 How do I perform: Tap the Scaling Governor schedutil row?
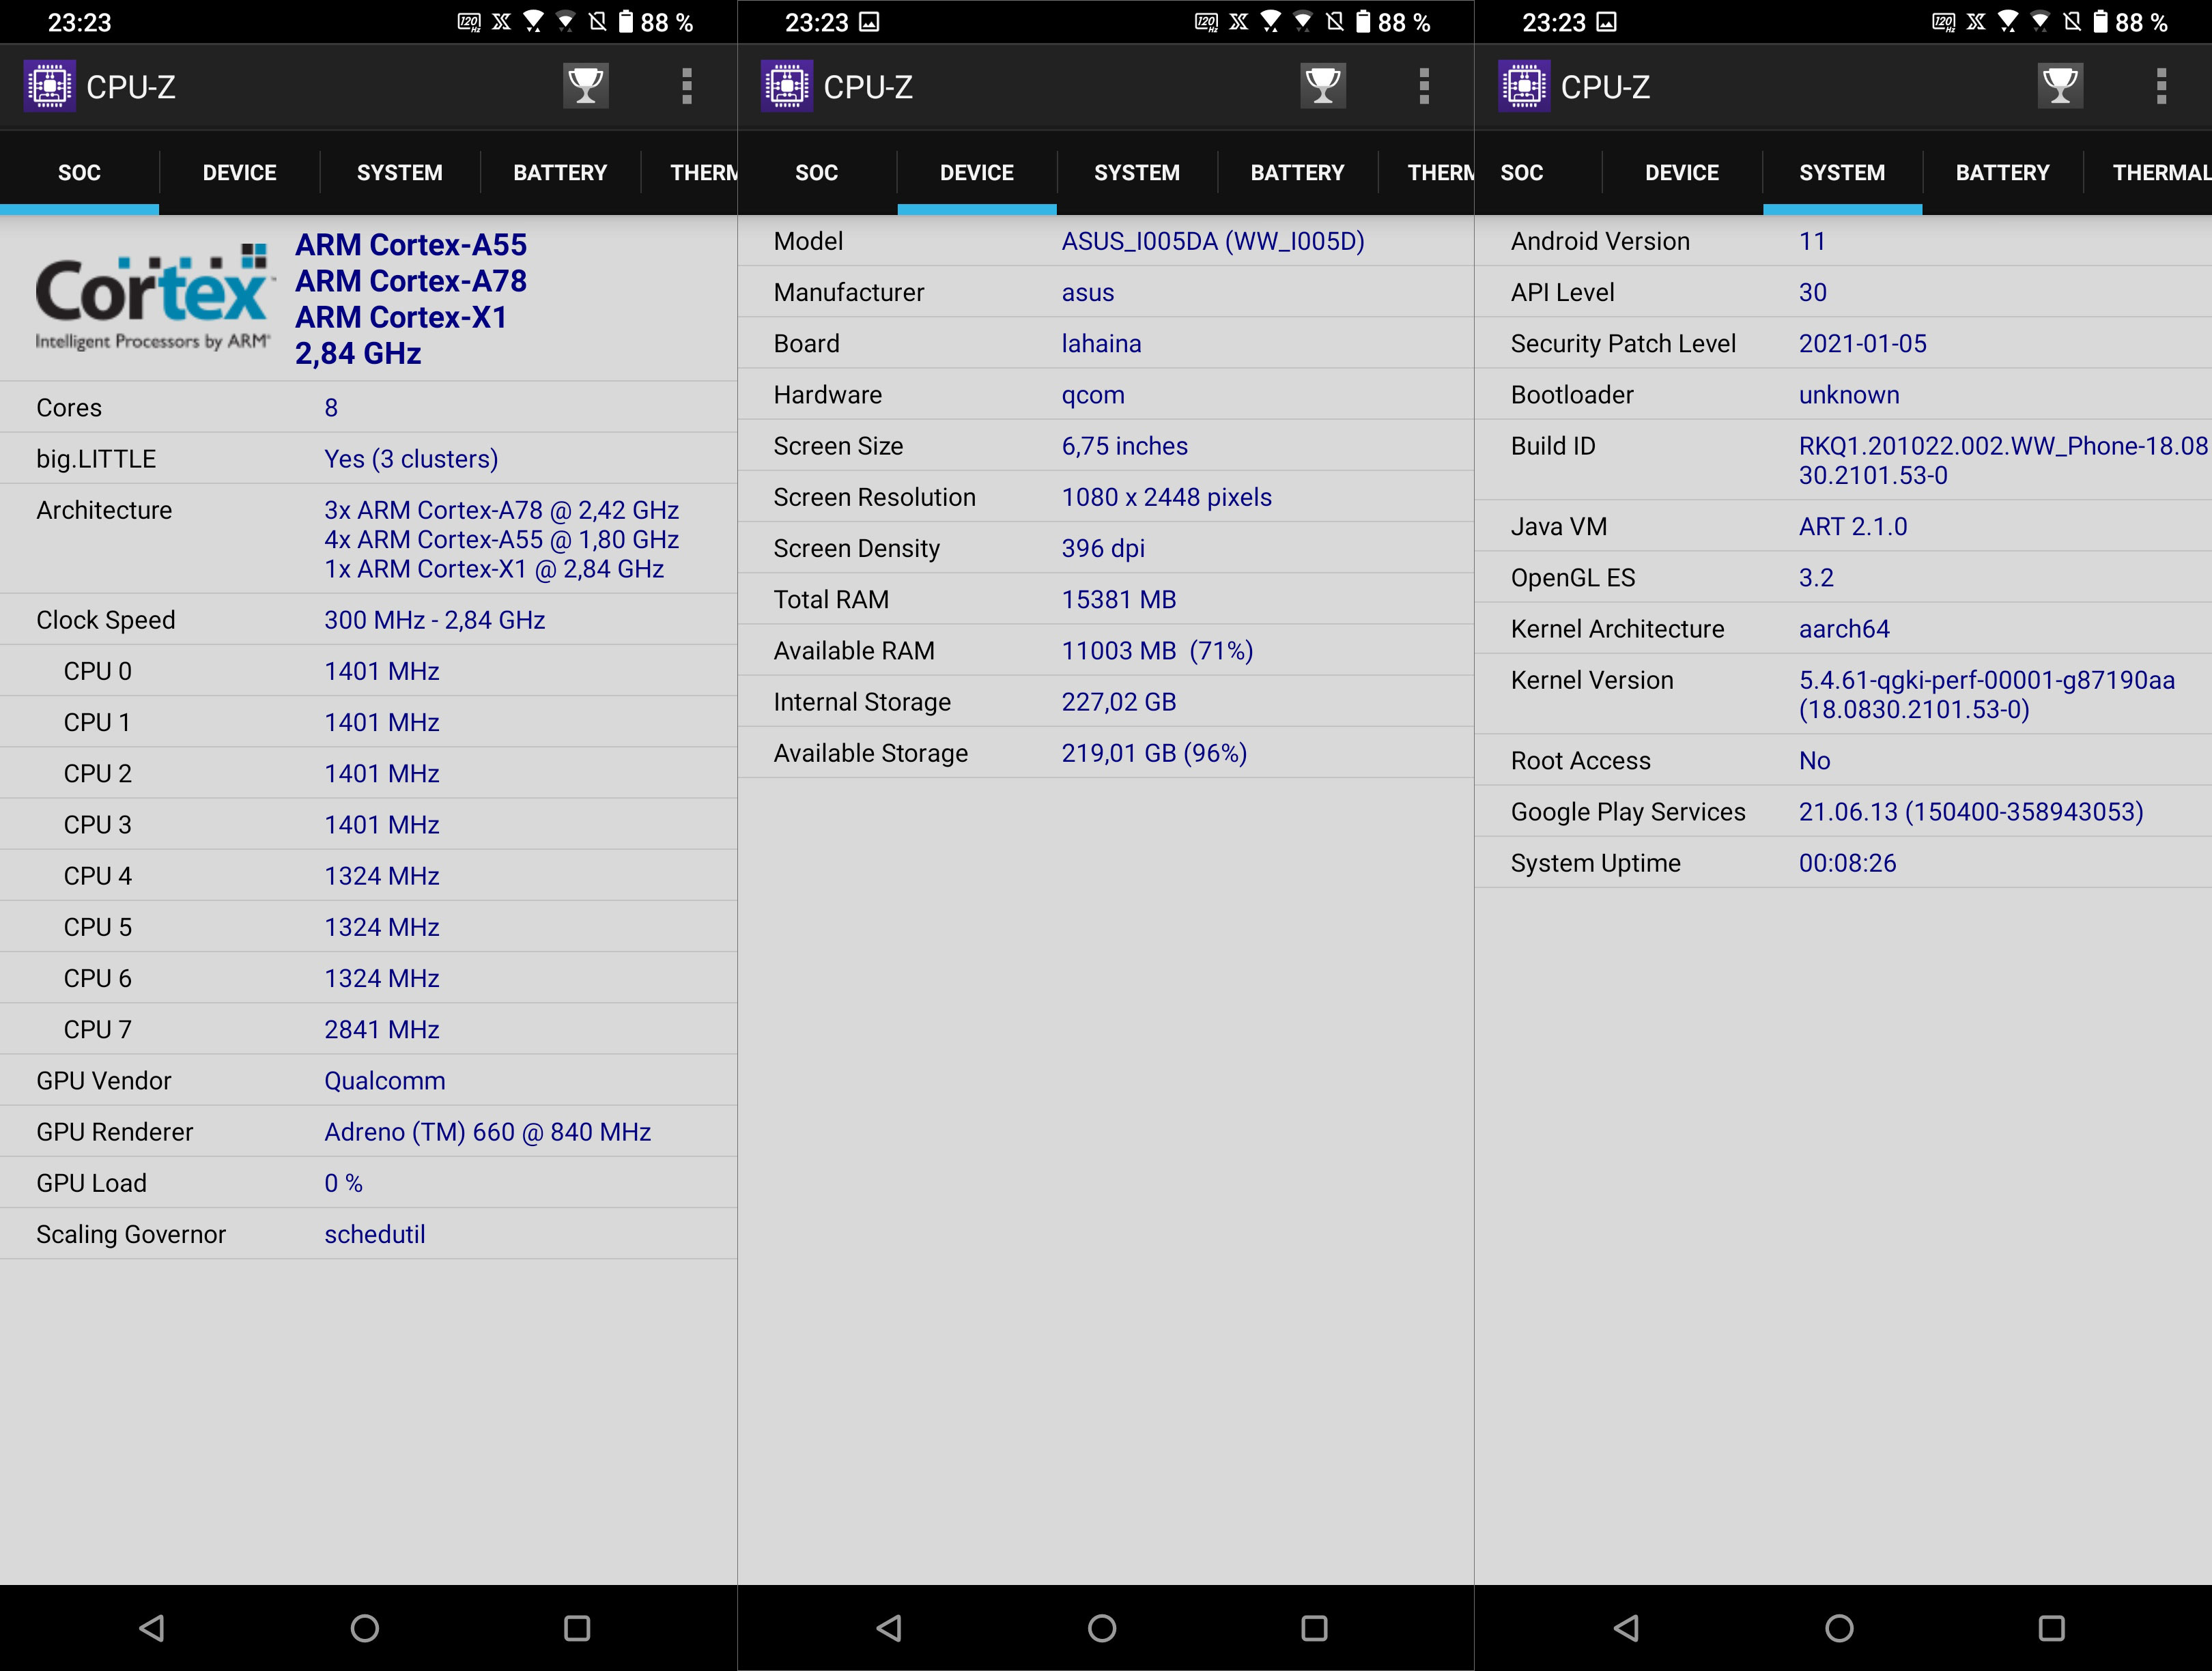pos(368,1234)
